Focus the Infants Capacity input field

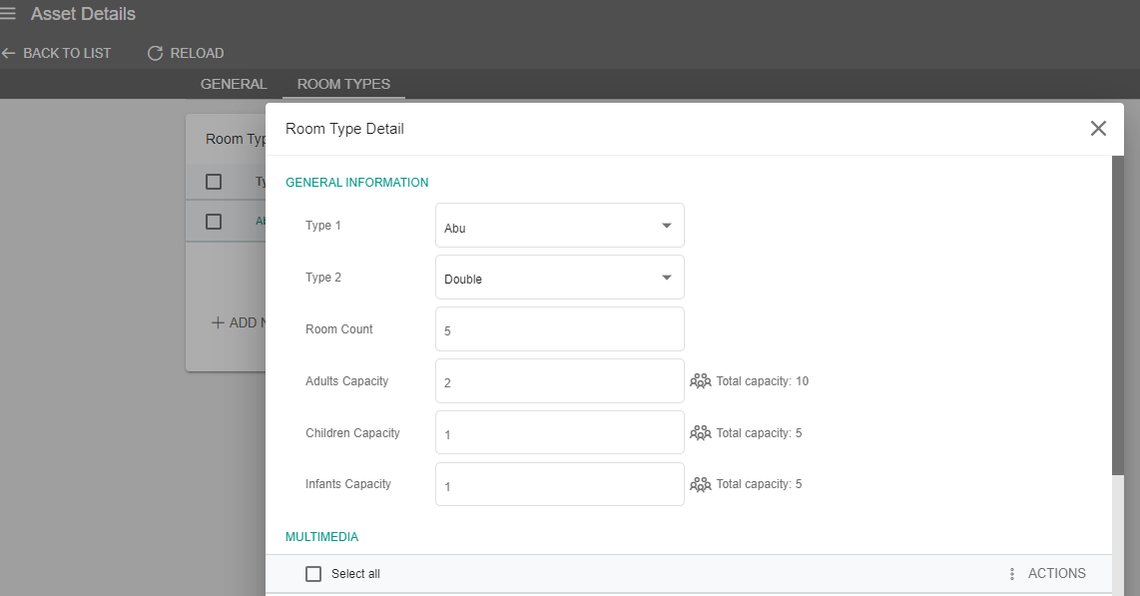[x=560, y=484]
